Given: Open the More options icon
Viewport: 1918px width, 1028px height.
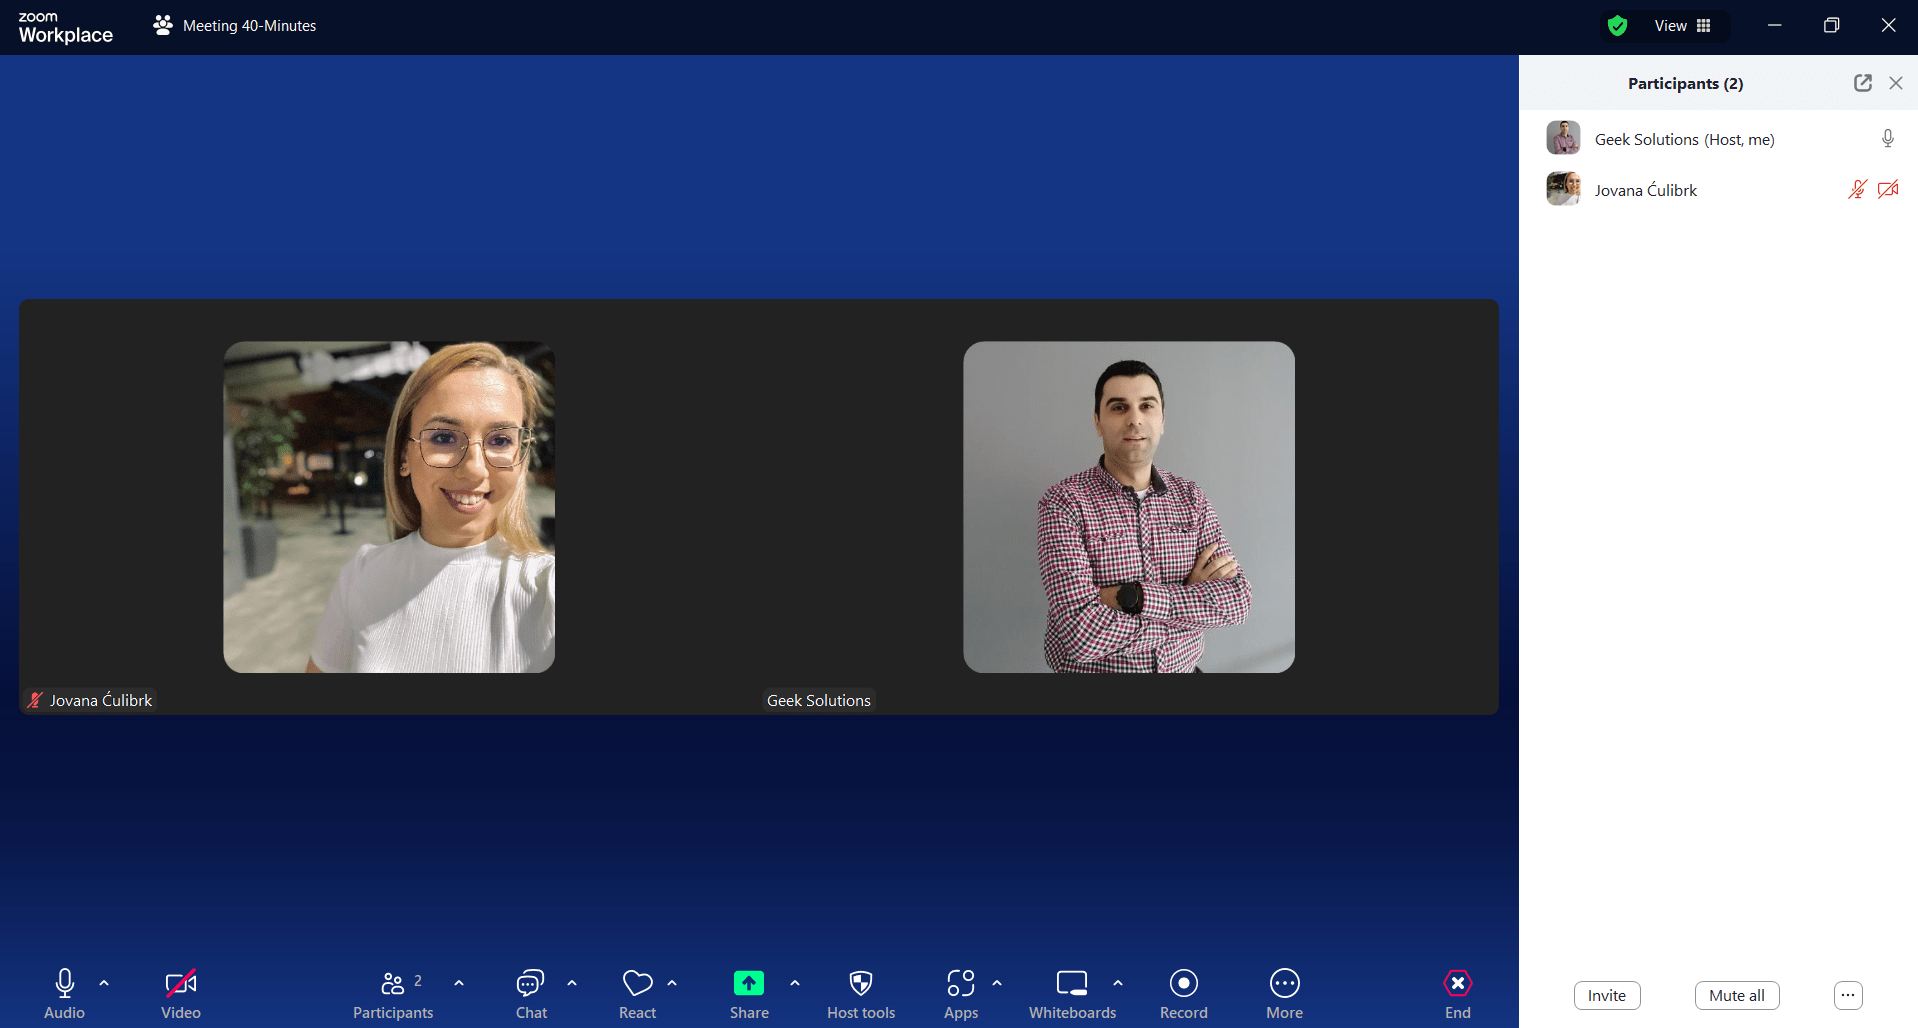Looking at the screenshot, I should [1284, 985].
